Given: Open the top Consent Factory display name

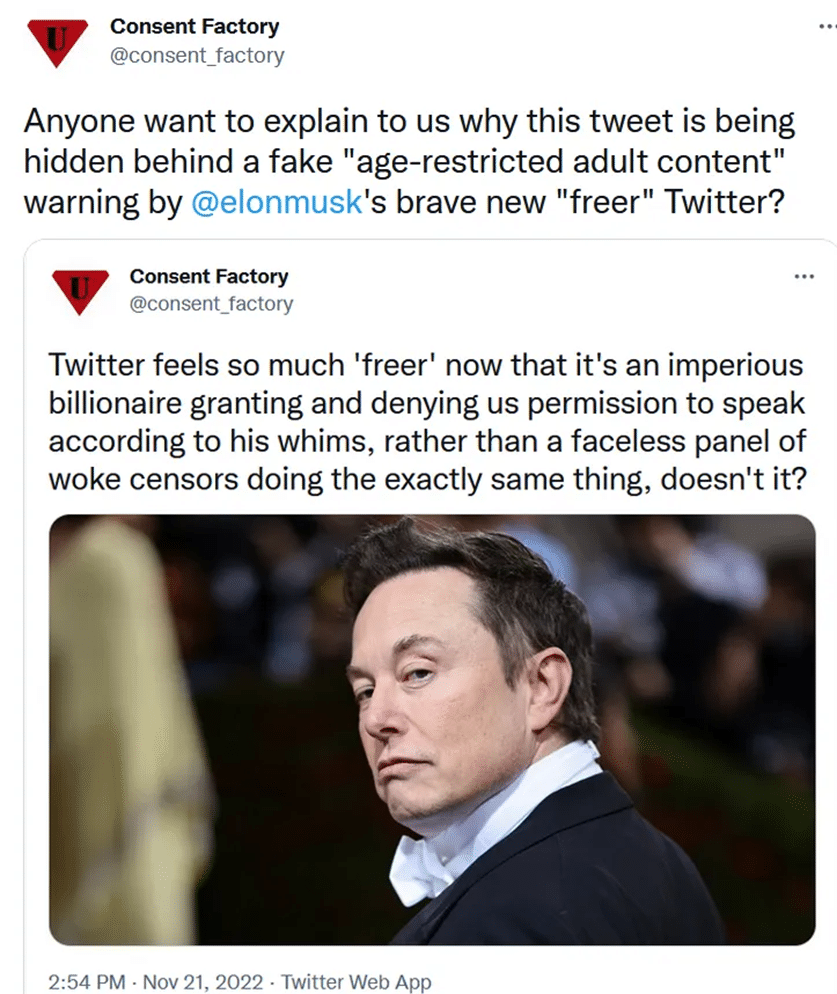Looking at the screenshot, I should [194, 27].
